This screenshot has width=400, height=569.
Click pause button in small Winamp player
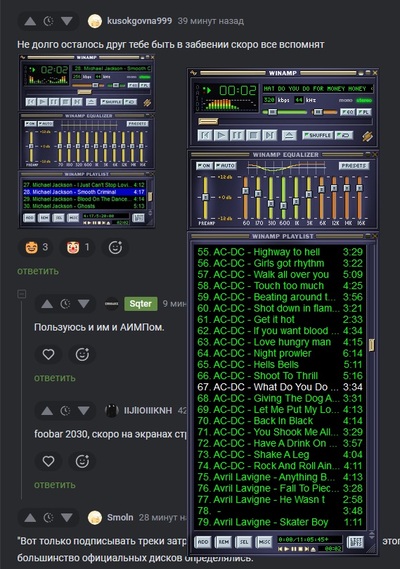pyautogui.click(x=54, y=102)
